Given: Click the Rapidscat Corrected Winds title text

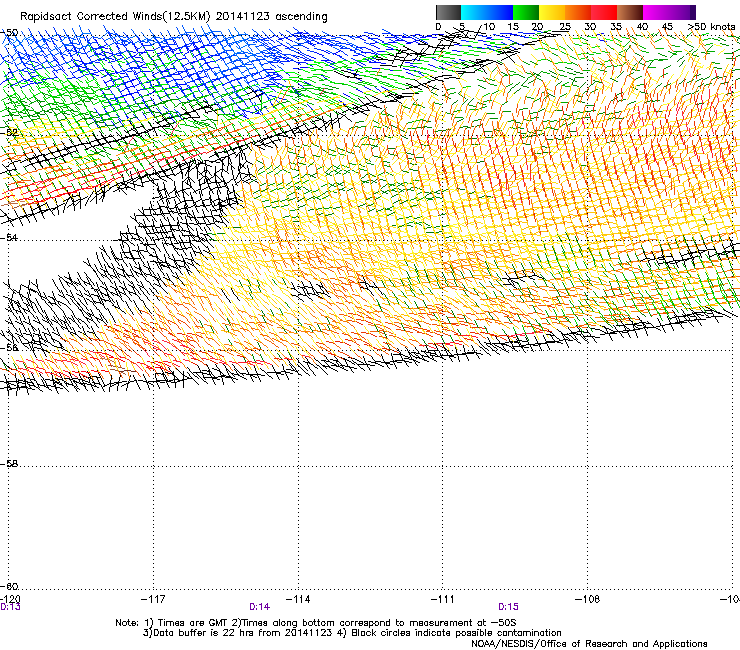Looking at the screenshot, I should coord(174,17).
